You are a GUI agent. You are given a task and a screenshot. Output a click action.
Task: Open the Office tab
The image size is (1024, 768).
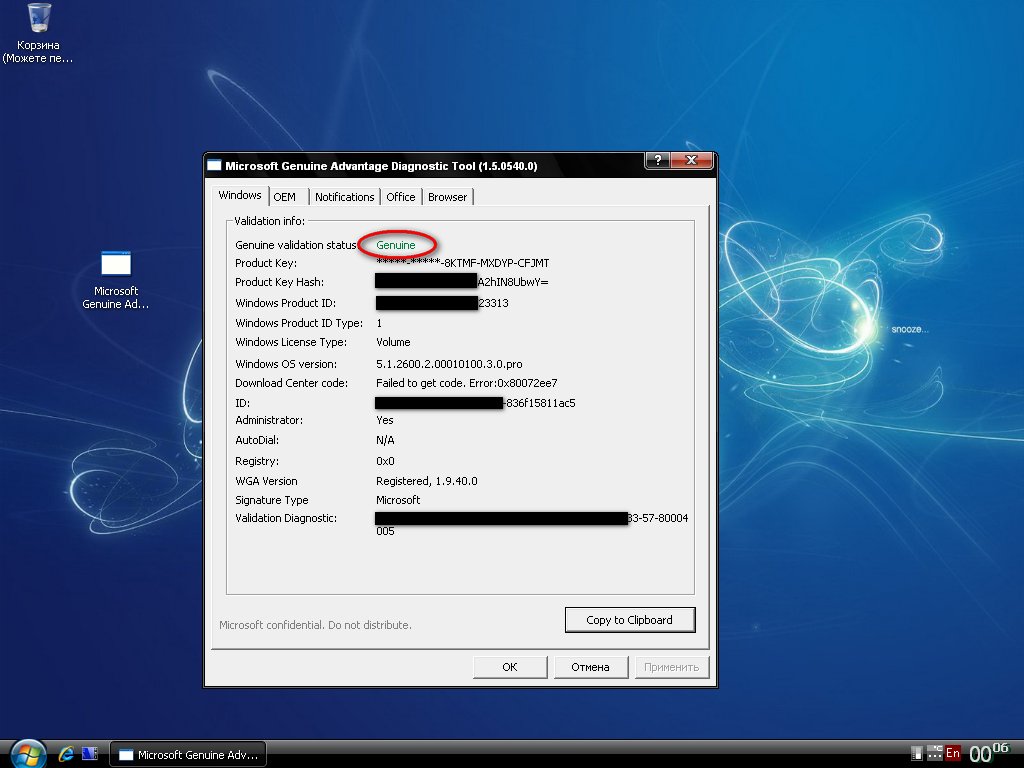400,197
